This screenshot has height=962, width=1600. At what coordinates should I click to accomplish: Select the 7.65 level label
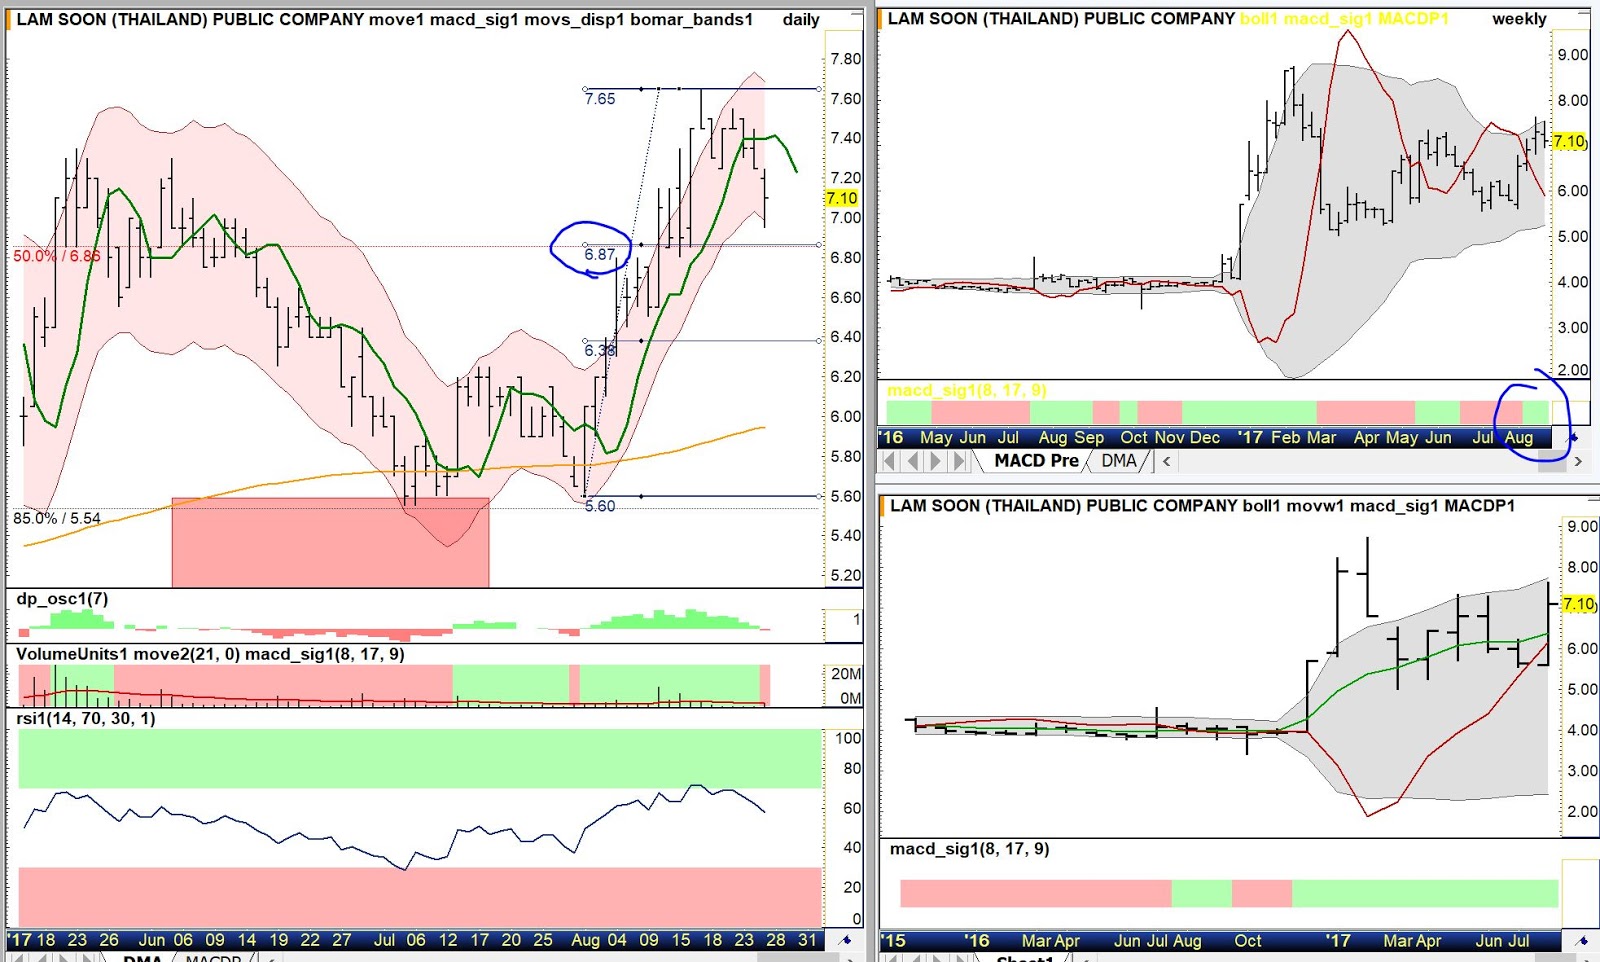click(600, 99)
